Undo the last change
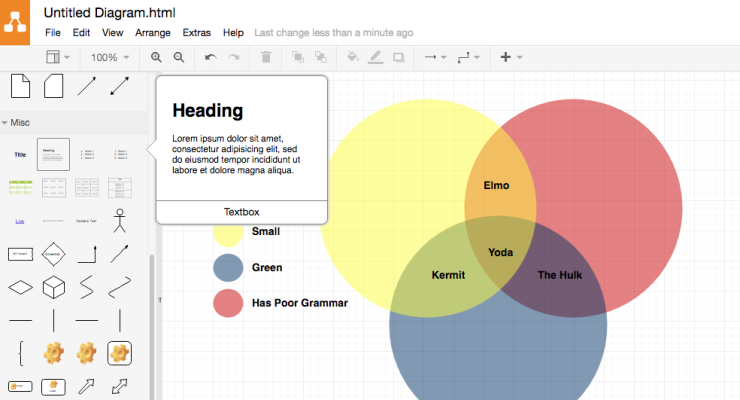The image size is (740, 400). pos(210,58)
